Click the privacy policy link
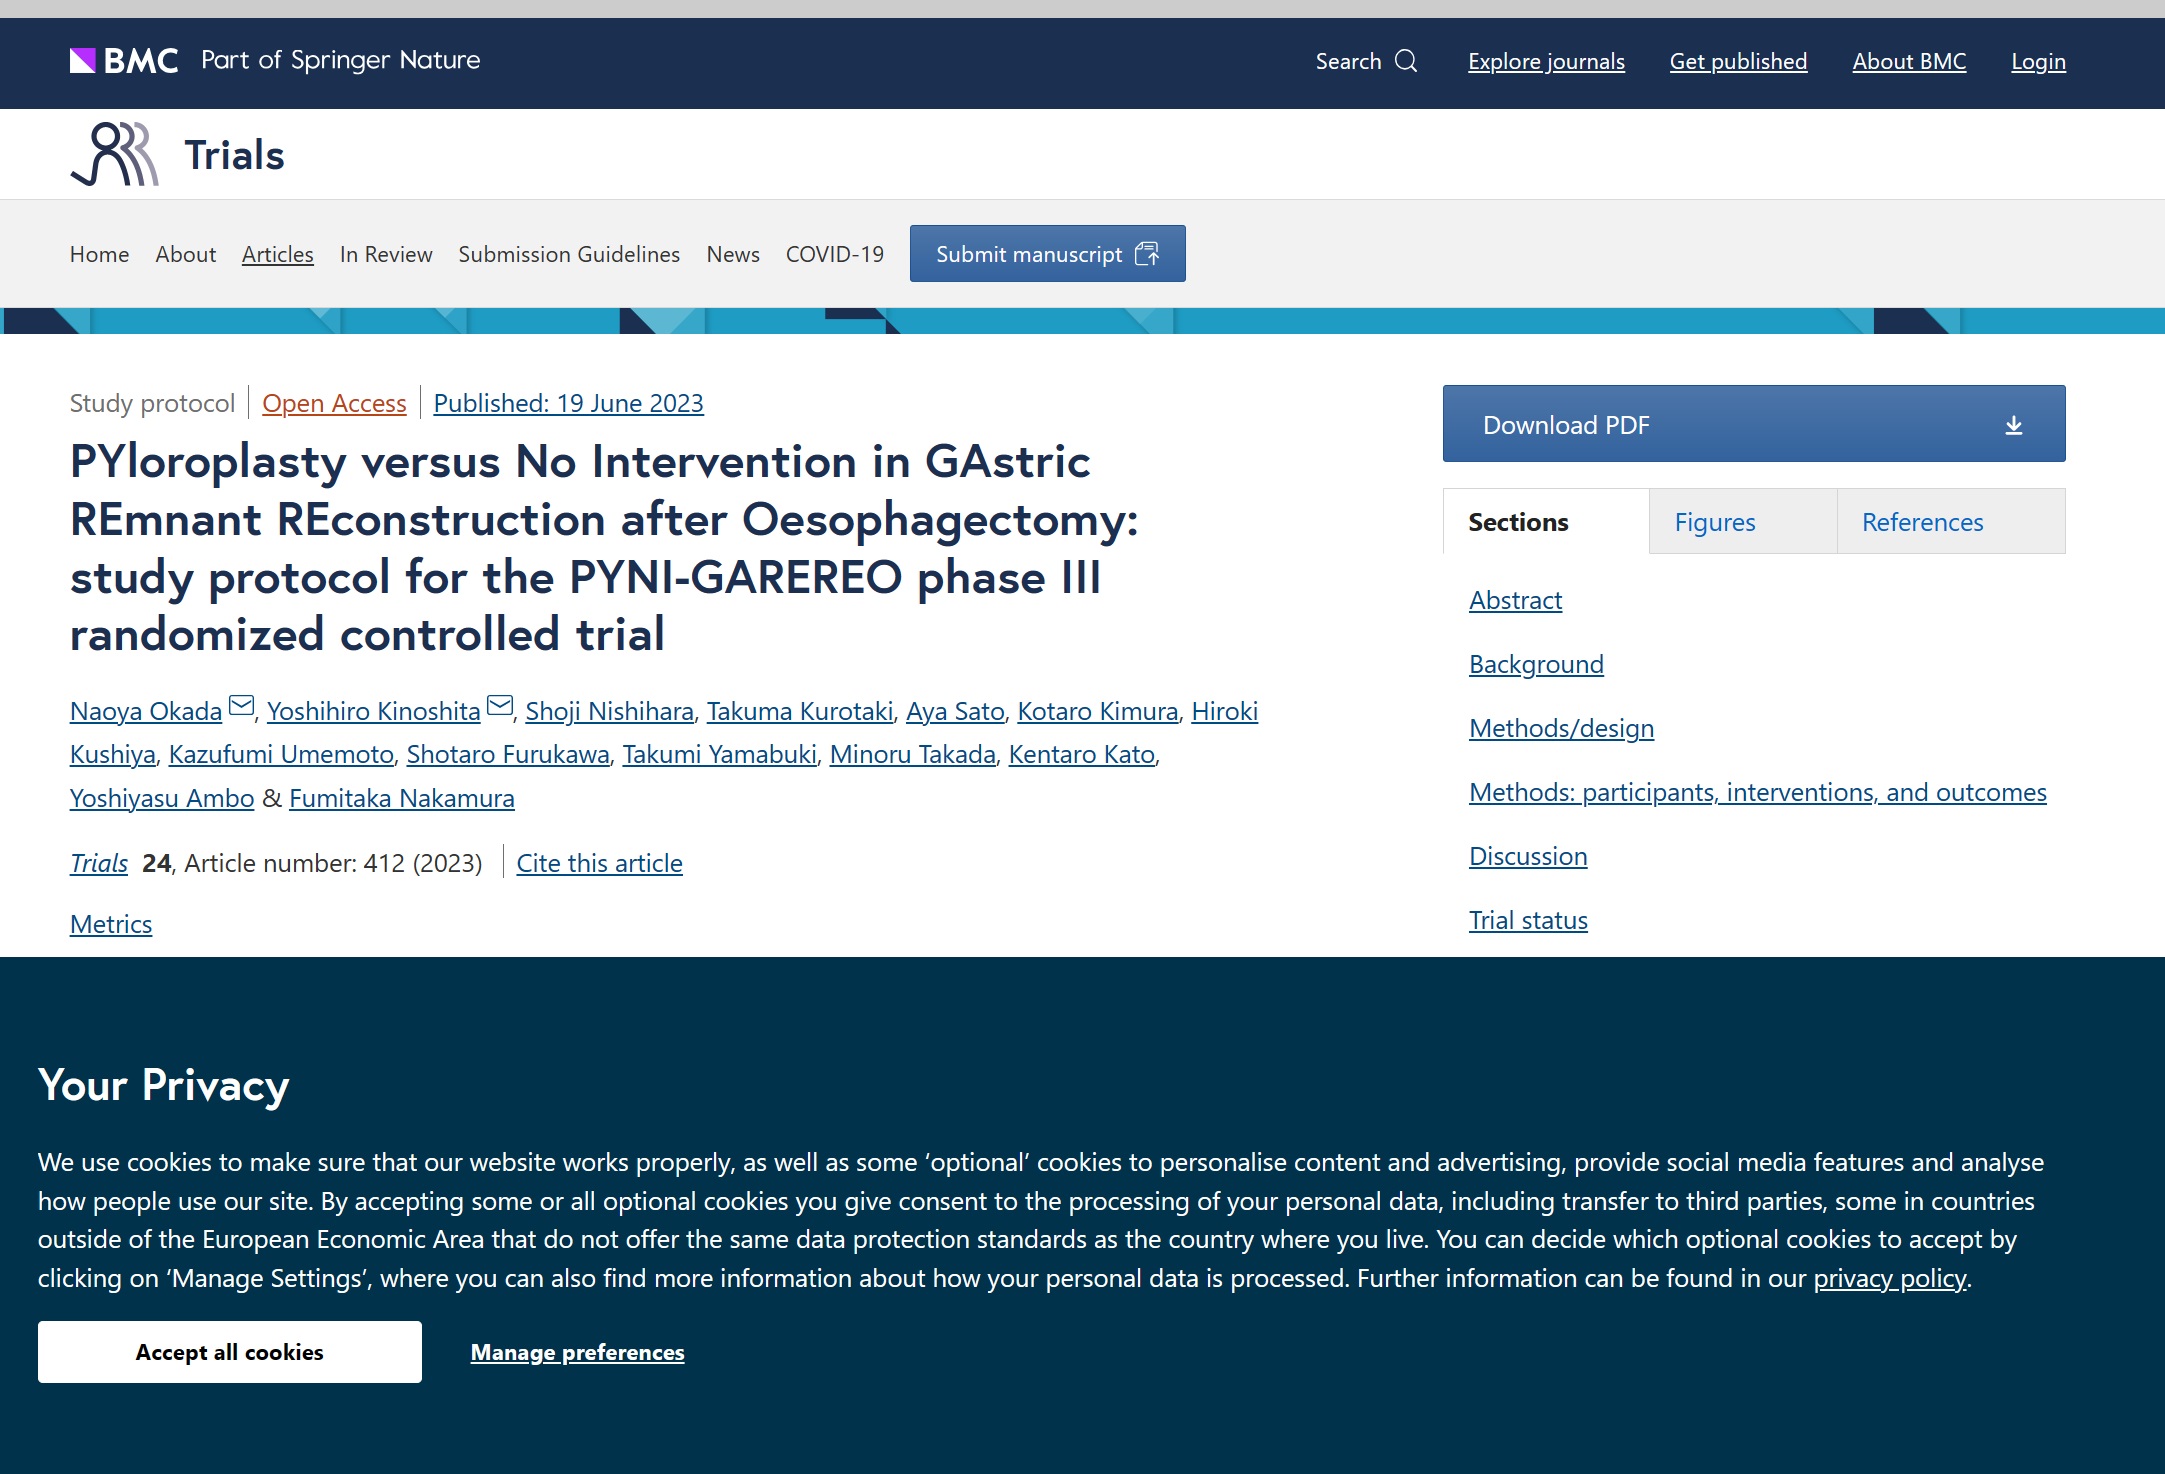Viewport: 2165px width, 1474px height. click(x=1889, y=1278)
